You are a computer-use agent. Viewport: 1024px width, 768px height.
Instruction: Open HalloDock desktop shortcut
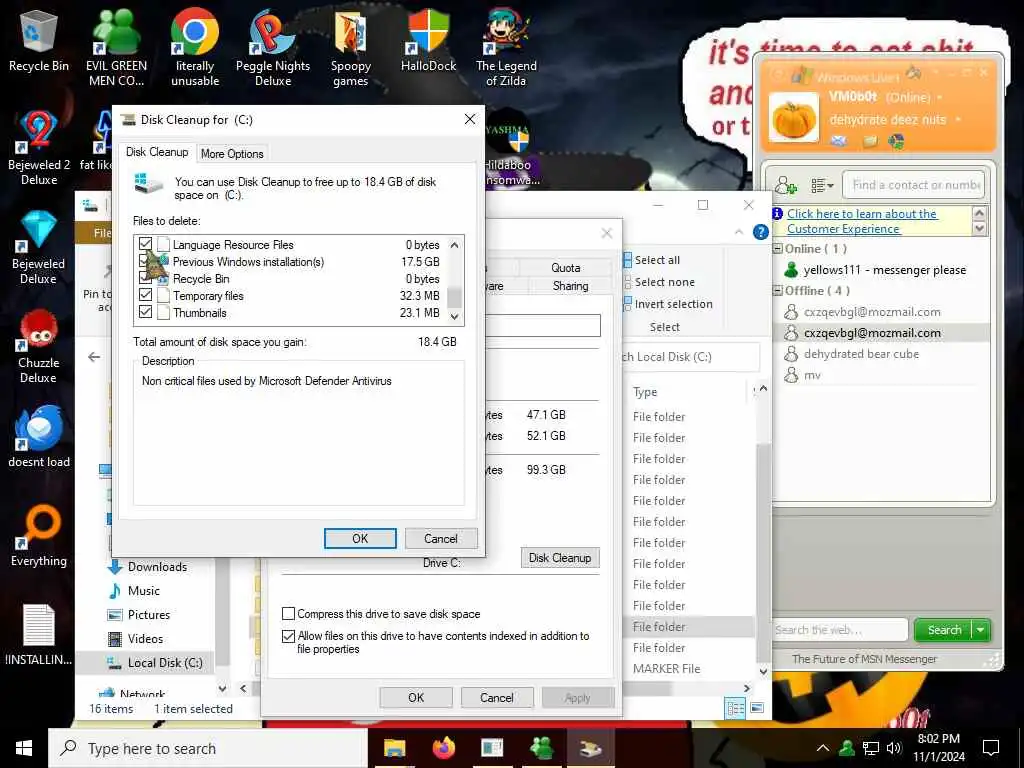click(428, 40)
